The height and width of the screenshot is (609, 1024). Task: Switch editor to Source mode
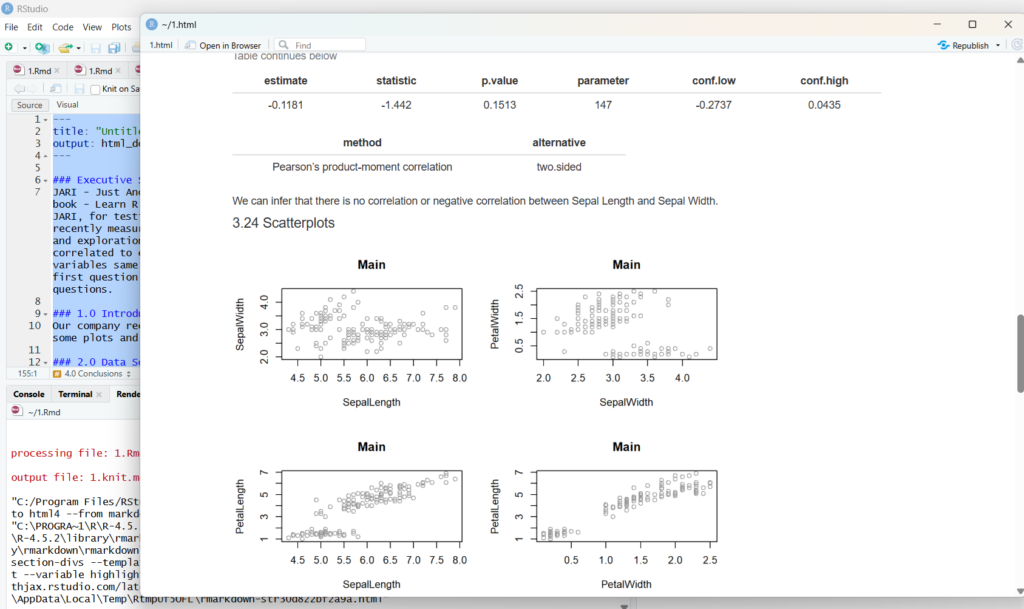29,105
